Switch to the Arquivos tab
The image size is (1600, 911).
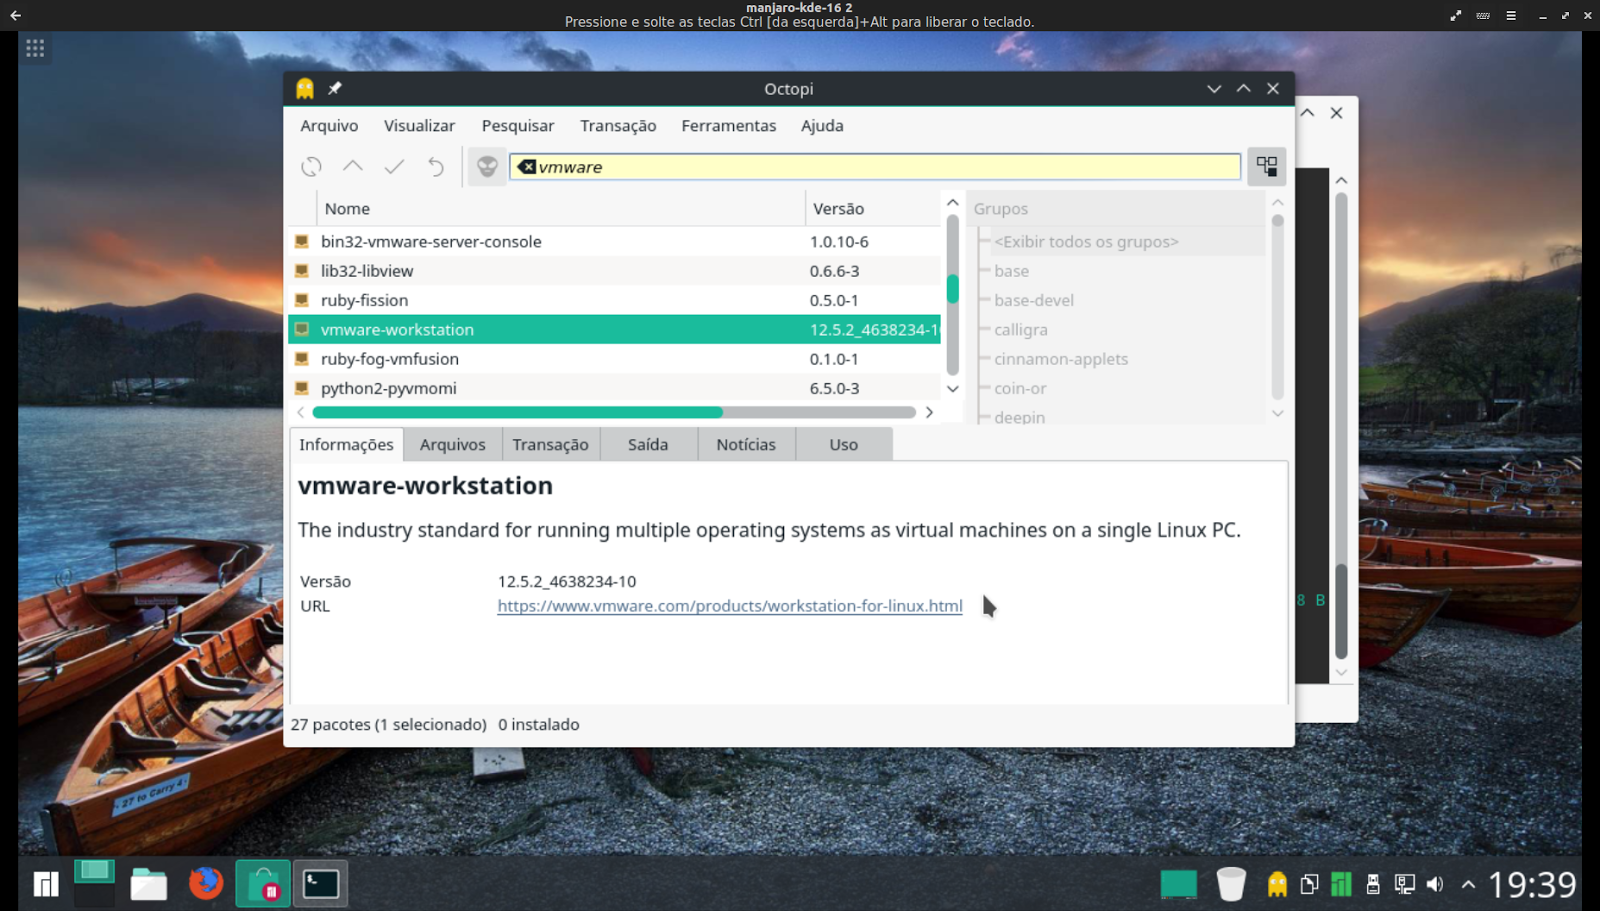coord(453,445)
